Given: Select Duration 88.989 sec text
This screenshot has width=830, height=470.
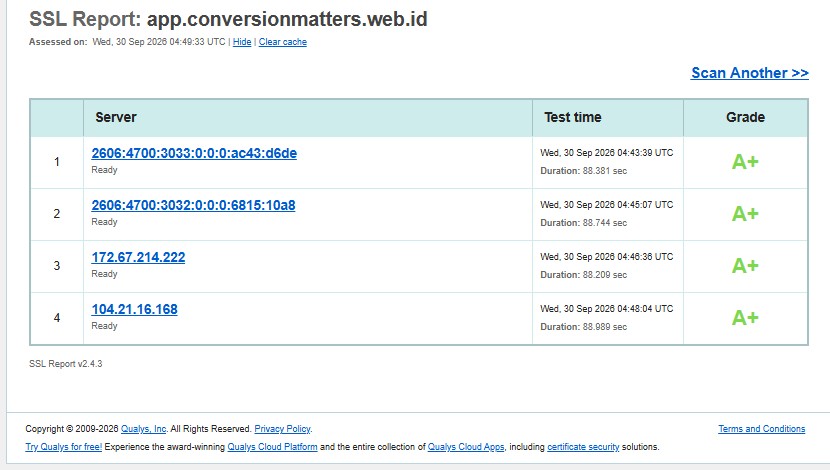Looking at the screenshot, I should pos(583,327).
